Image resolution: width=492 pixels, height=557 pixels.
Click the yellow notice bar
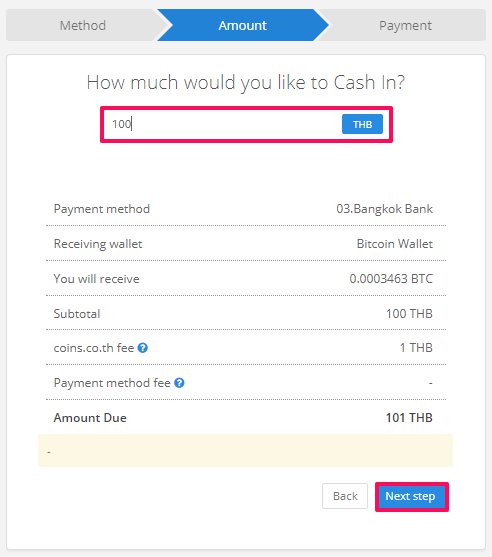(x=245, y=450)
